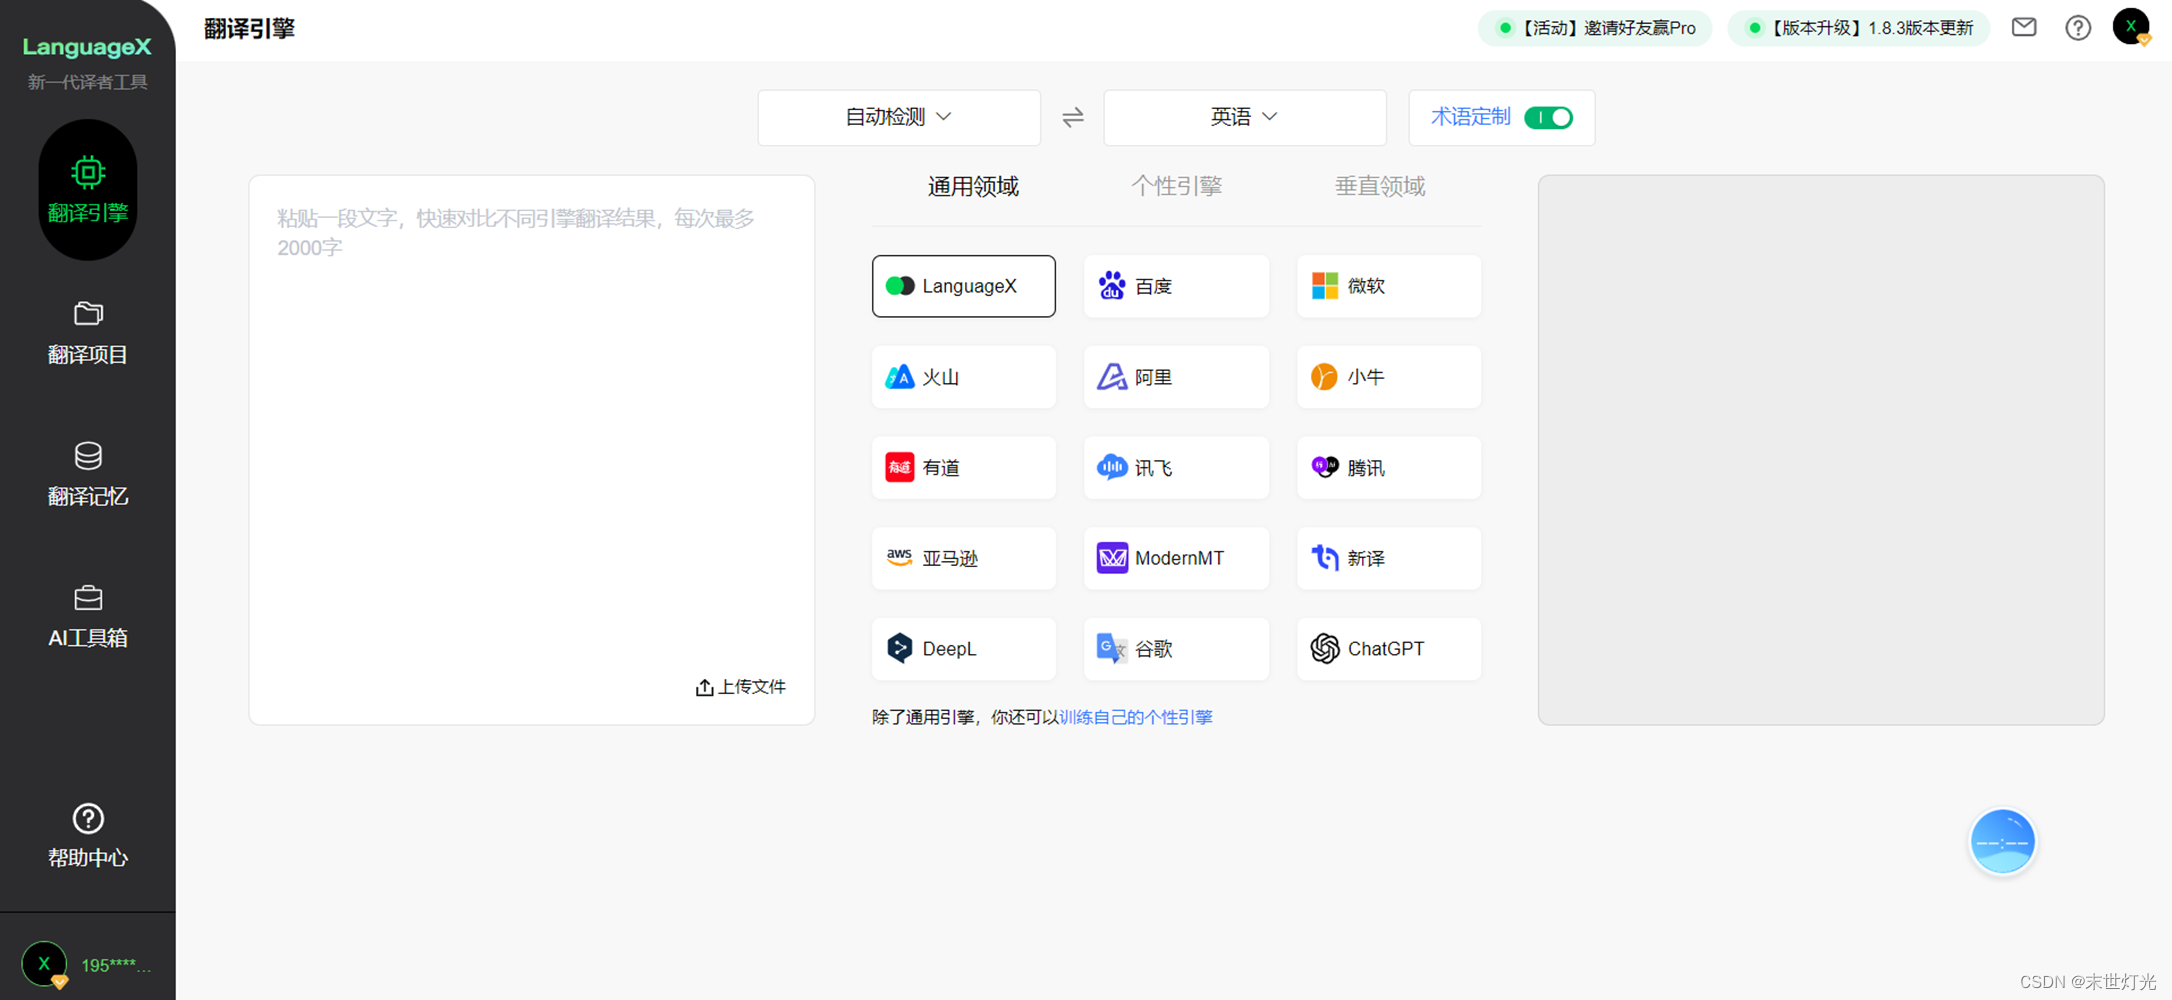The width and height of the screenshot is (2172, 1000).
Task: Toggle the 术语定制 switch
Action: pos(1548,118)
